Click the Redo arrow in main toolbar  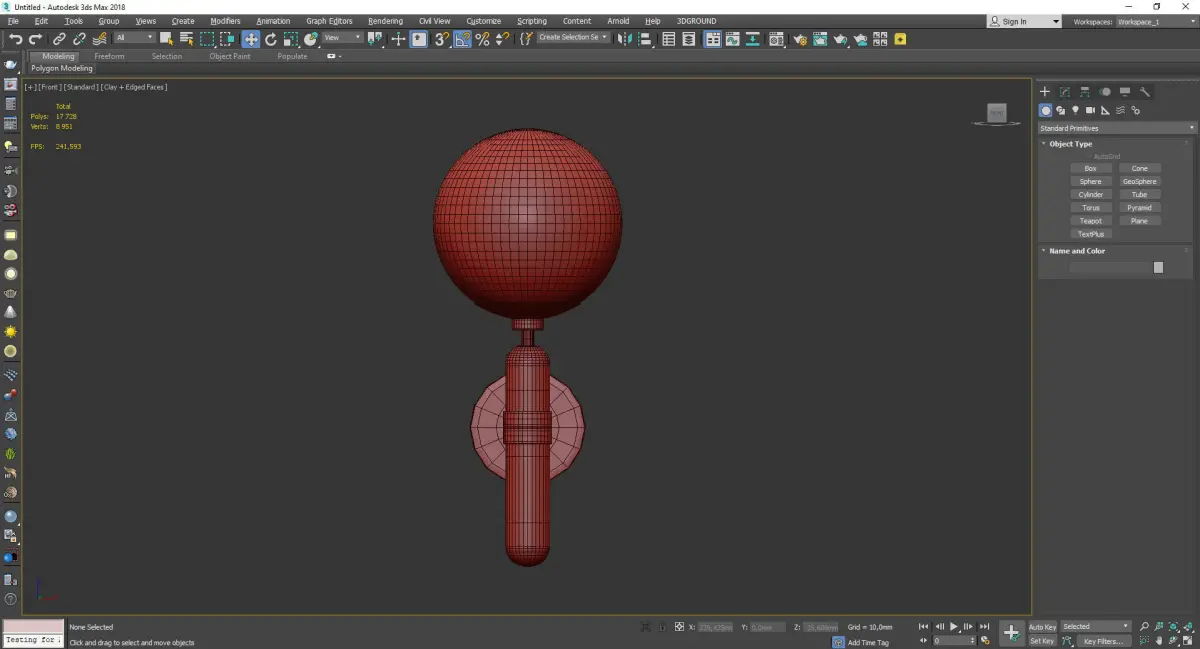tap(35, 39)
